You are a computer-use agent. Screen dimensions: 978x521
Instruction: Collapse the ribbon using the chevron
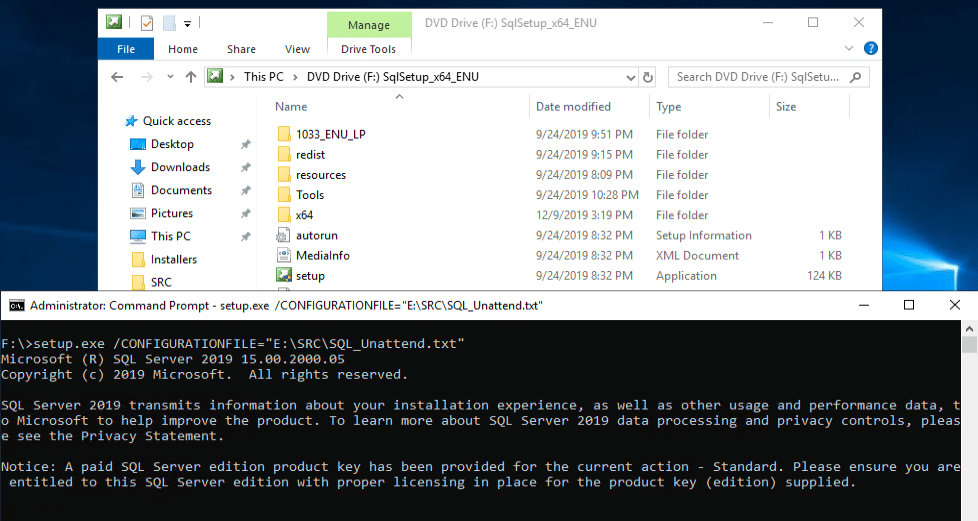coord(853,48)
